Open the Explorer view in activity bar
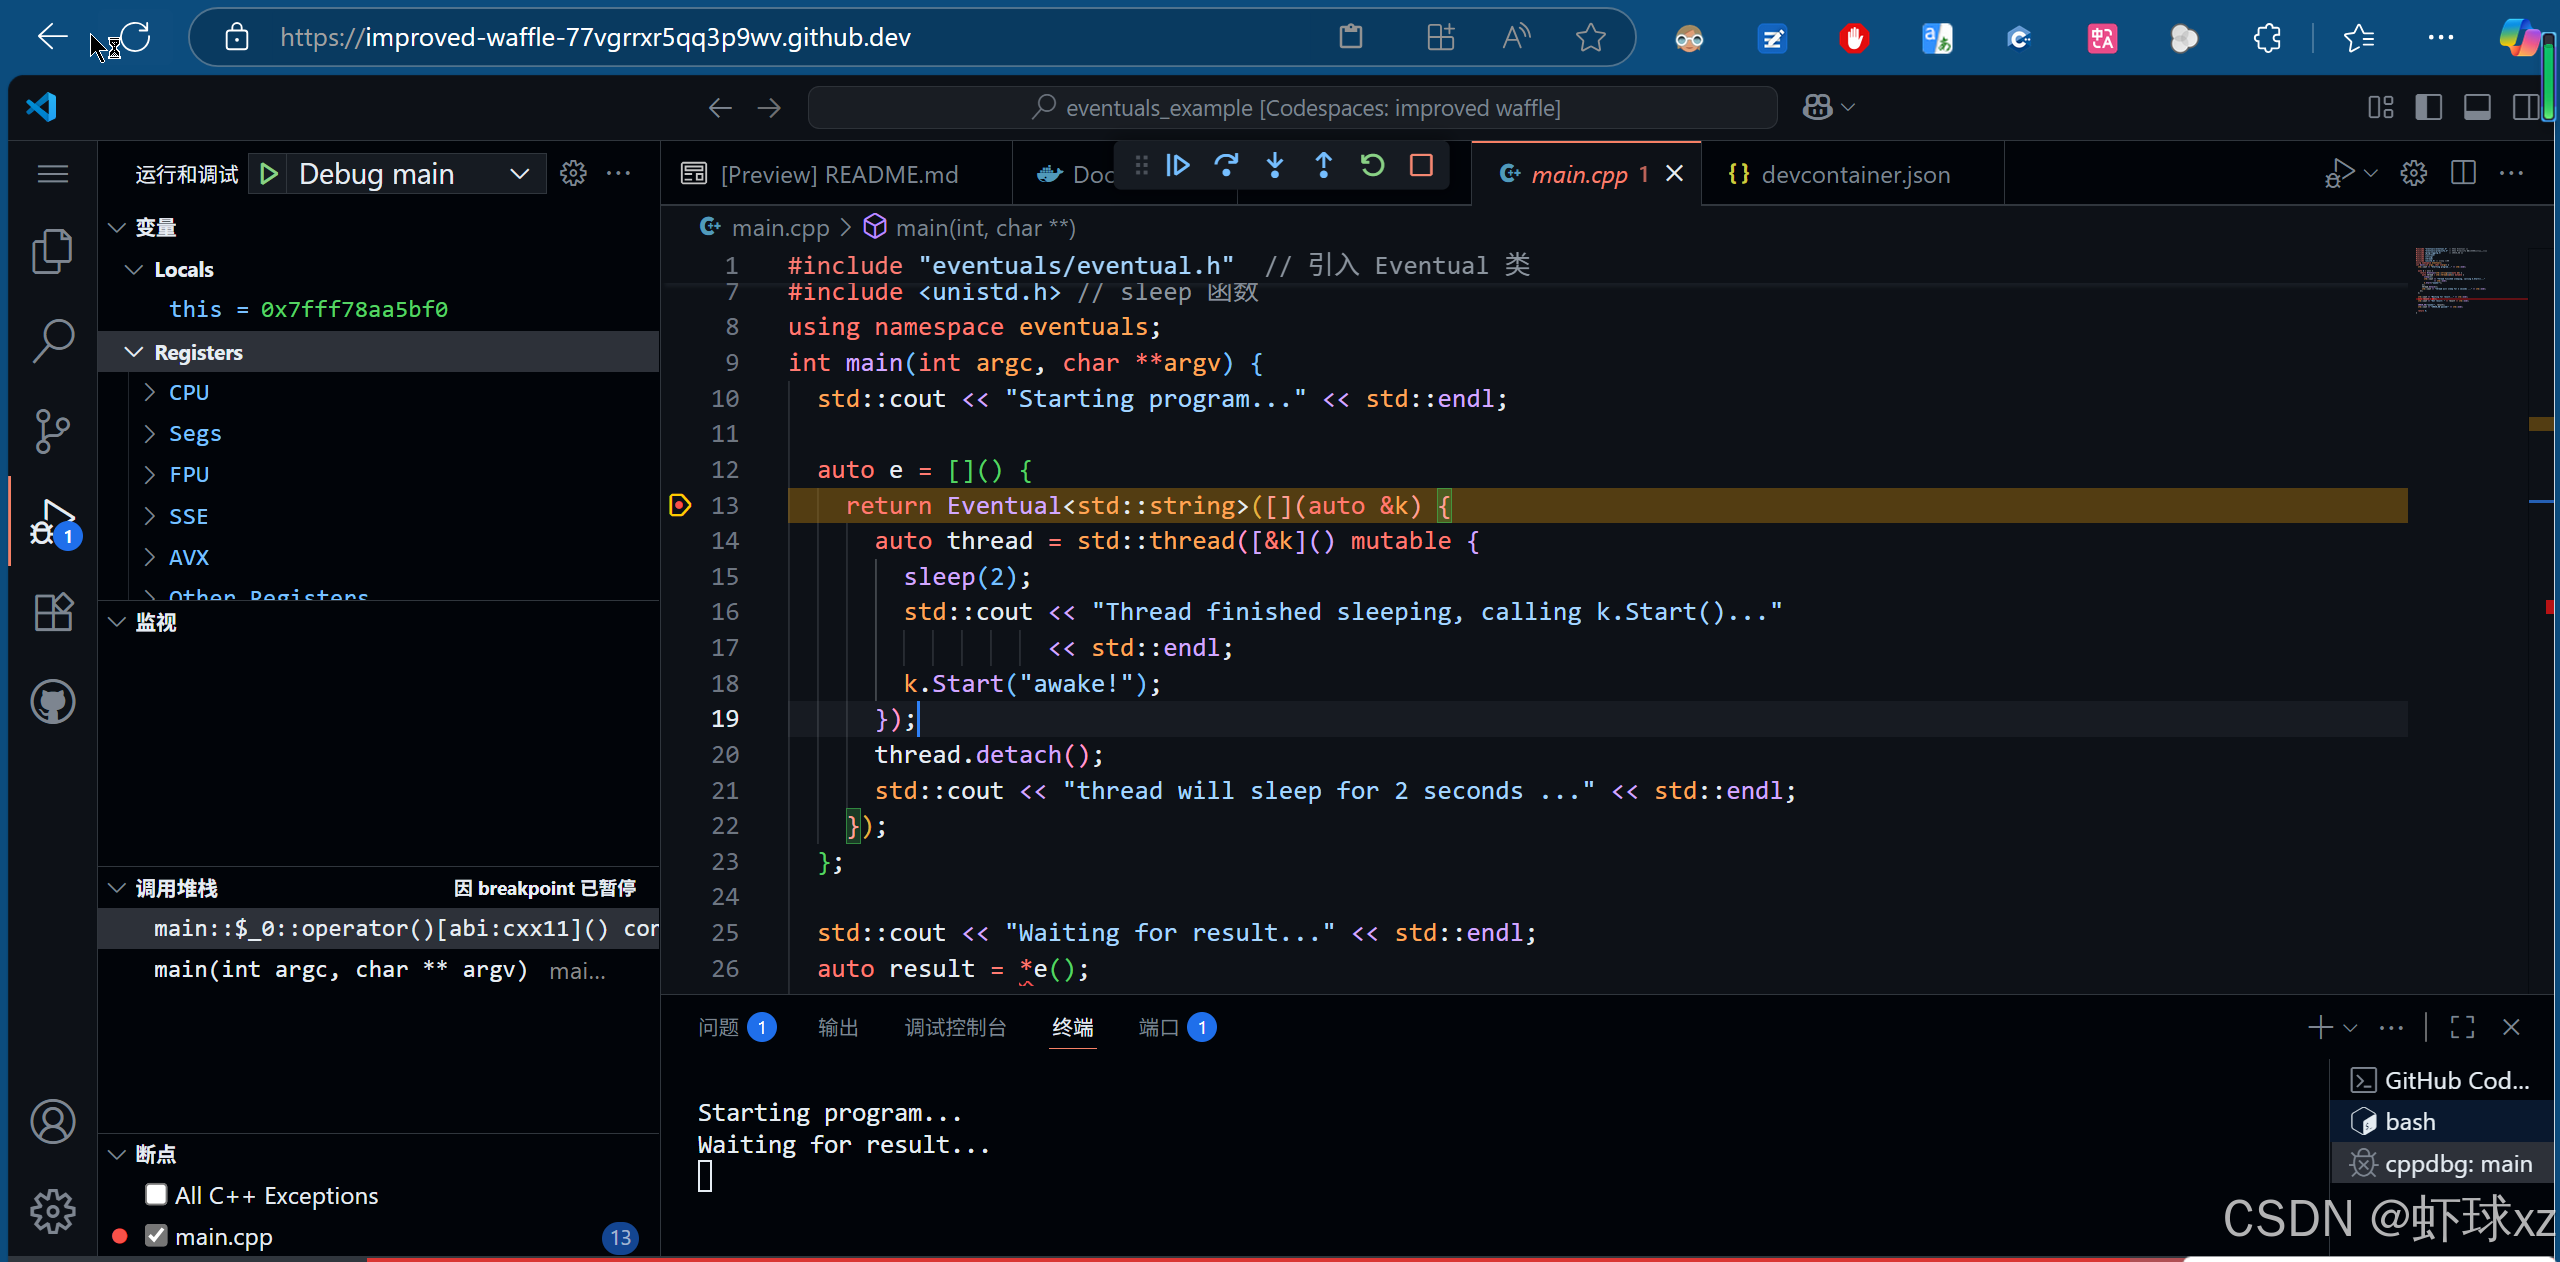Viewport: 2560px width, 1262px height. (53, 251)
